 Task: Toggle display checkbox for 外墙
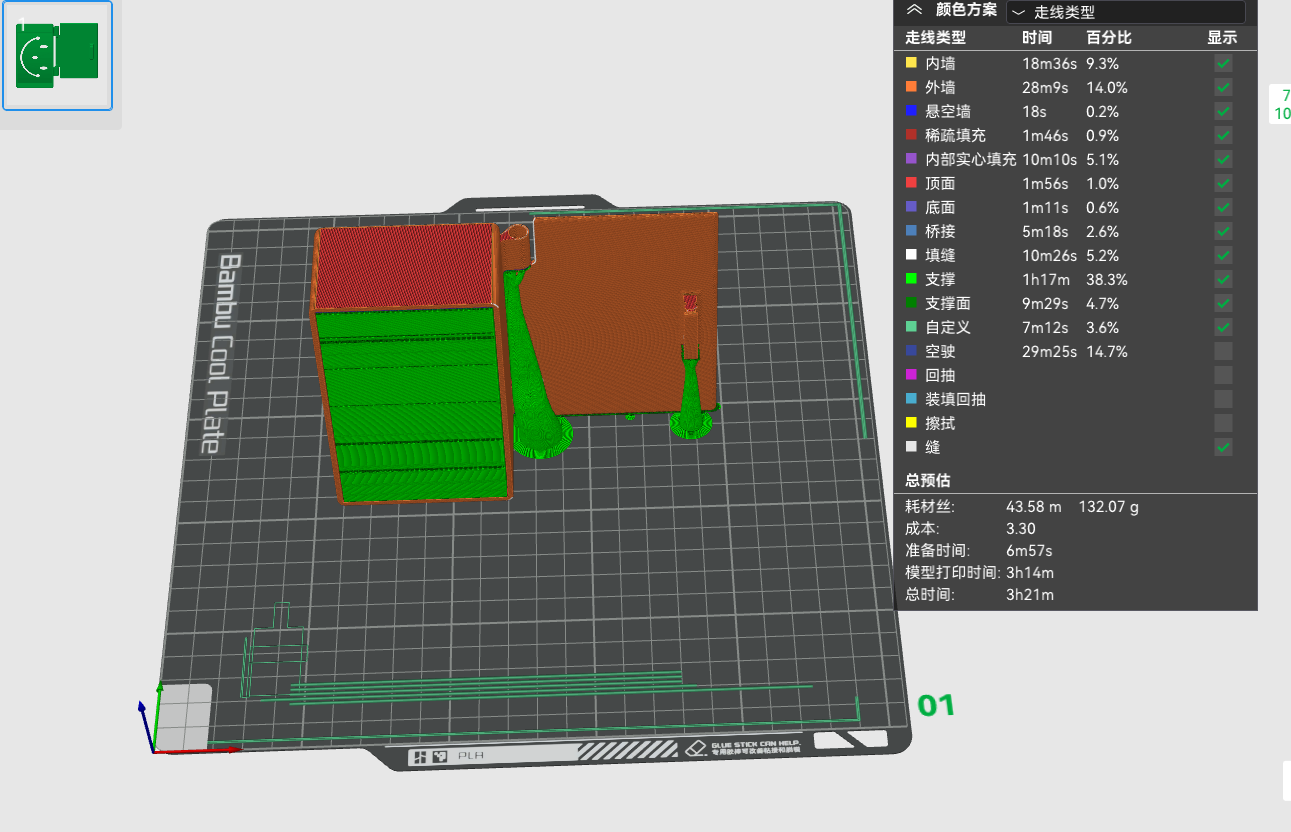(x=1223, y=87)
